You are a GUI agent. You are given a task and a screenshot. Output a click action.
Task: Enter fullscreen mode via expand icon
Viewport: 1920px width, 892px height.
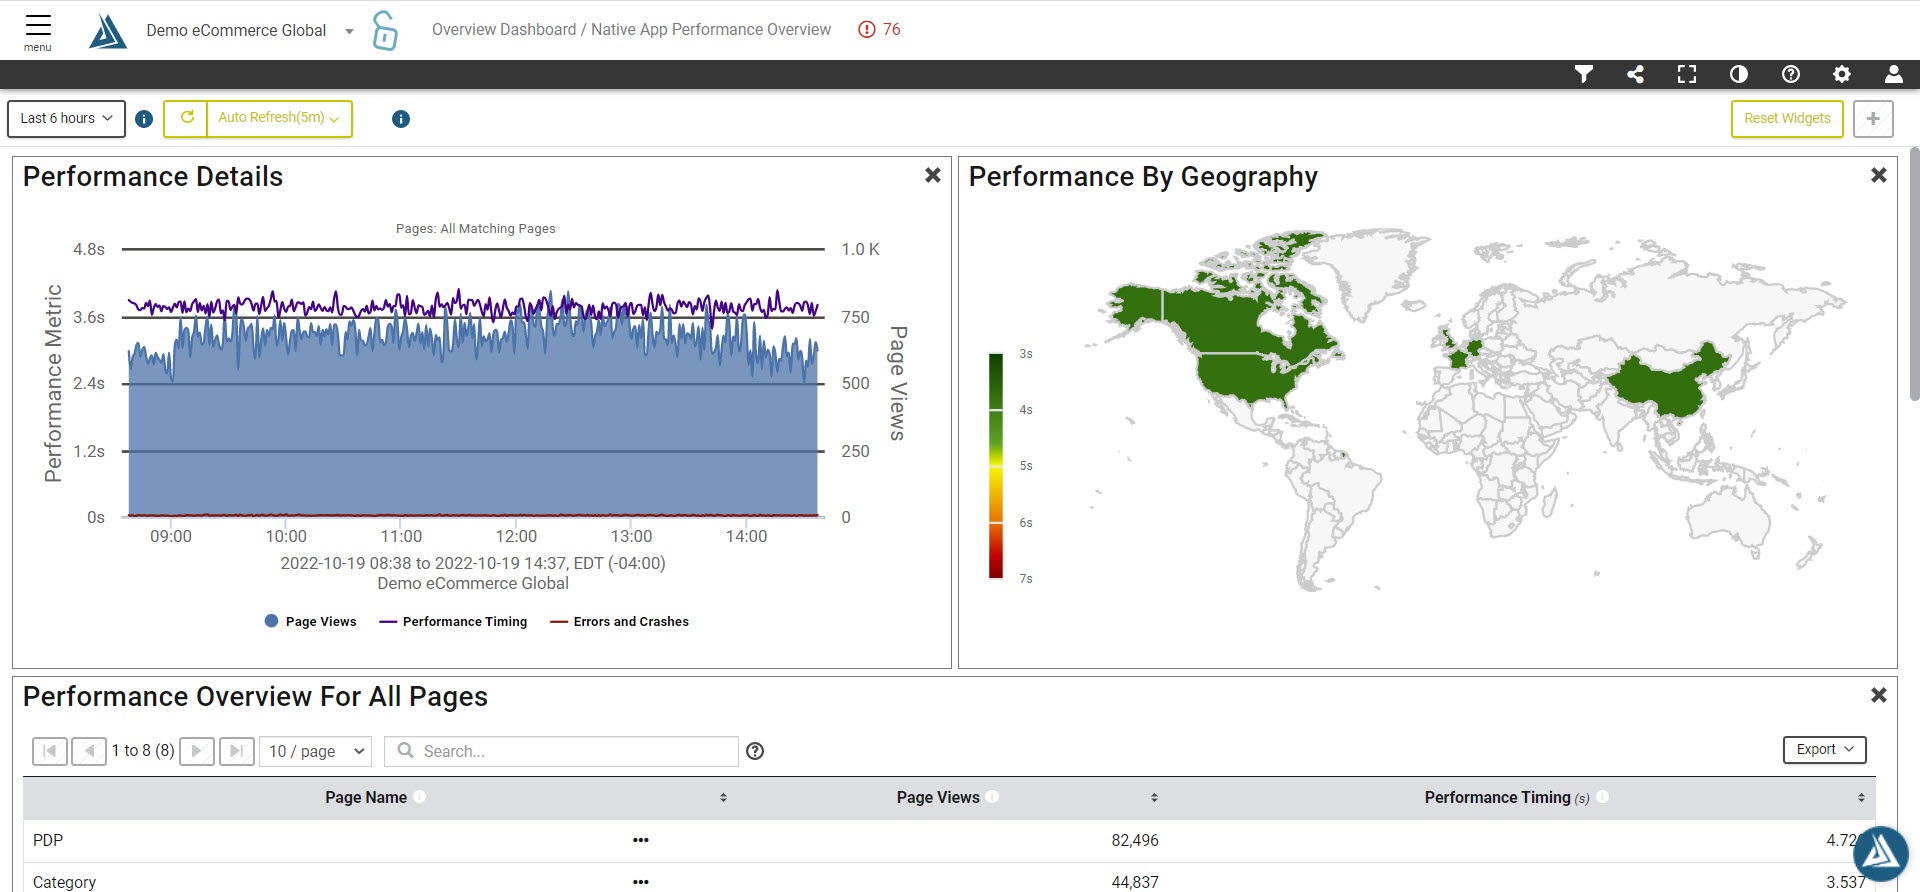1687,74
